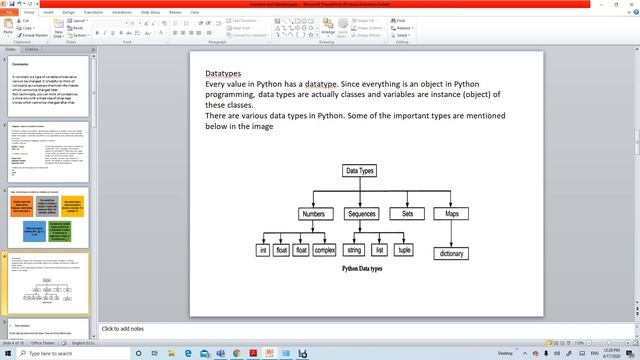Toggle Bold formatting
640x360 pixels.
[x=97, y=33]
